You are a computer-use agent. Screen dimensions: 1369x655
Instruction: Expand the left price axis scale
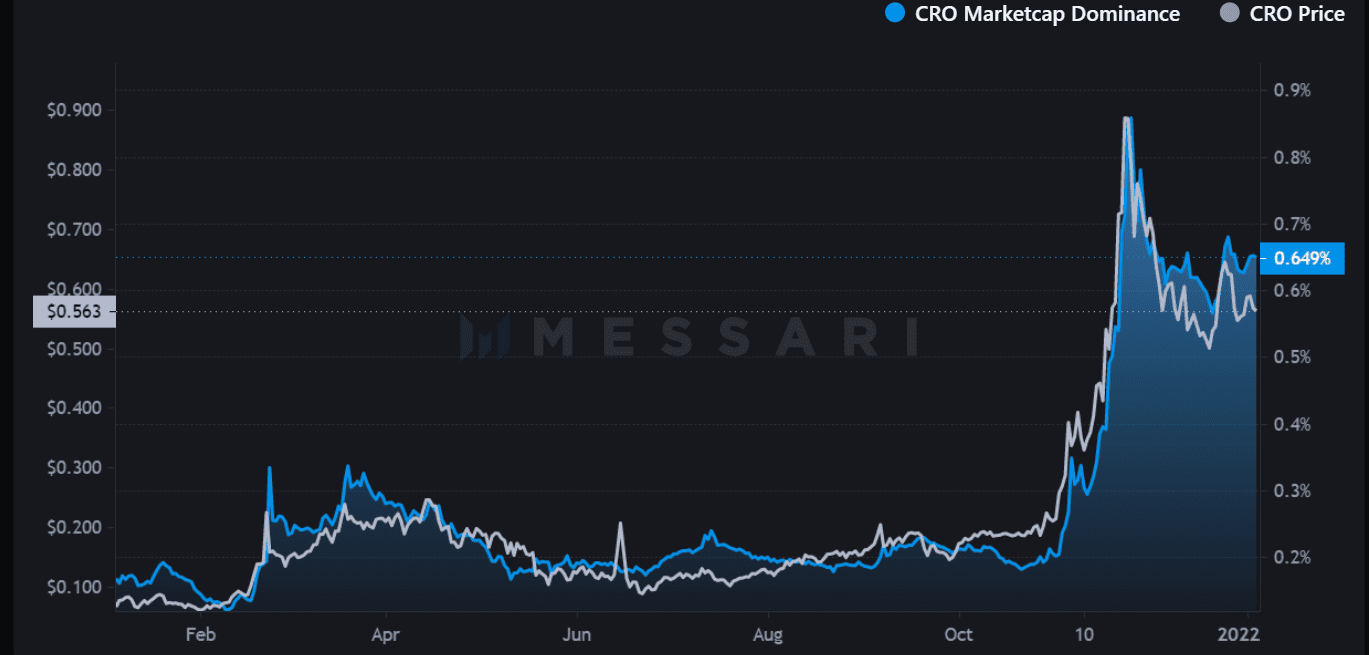[x=70, y=350]
